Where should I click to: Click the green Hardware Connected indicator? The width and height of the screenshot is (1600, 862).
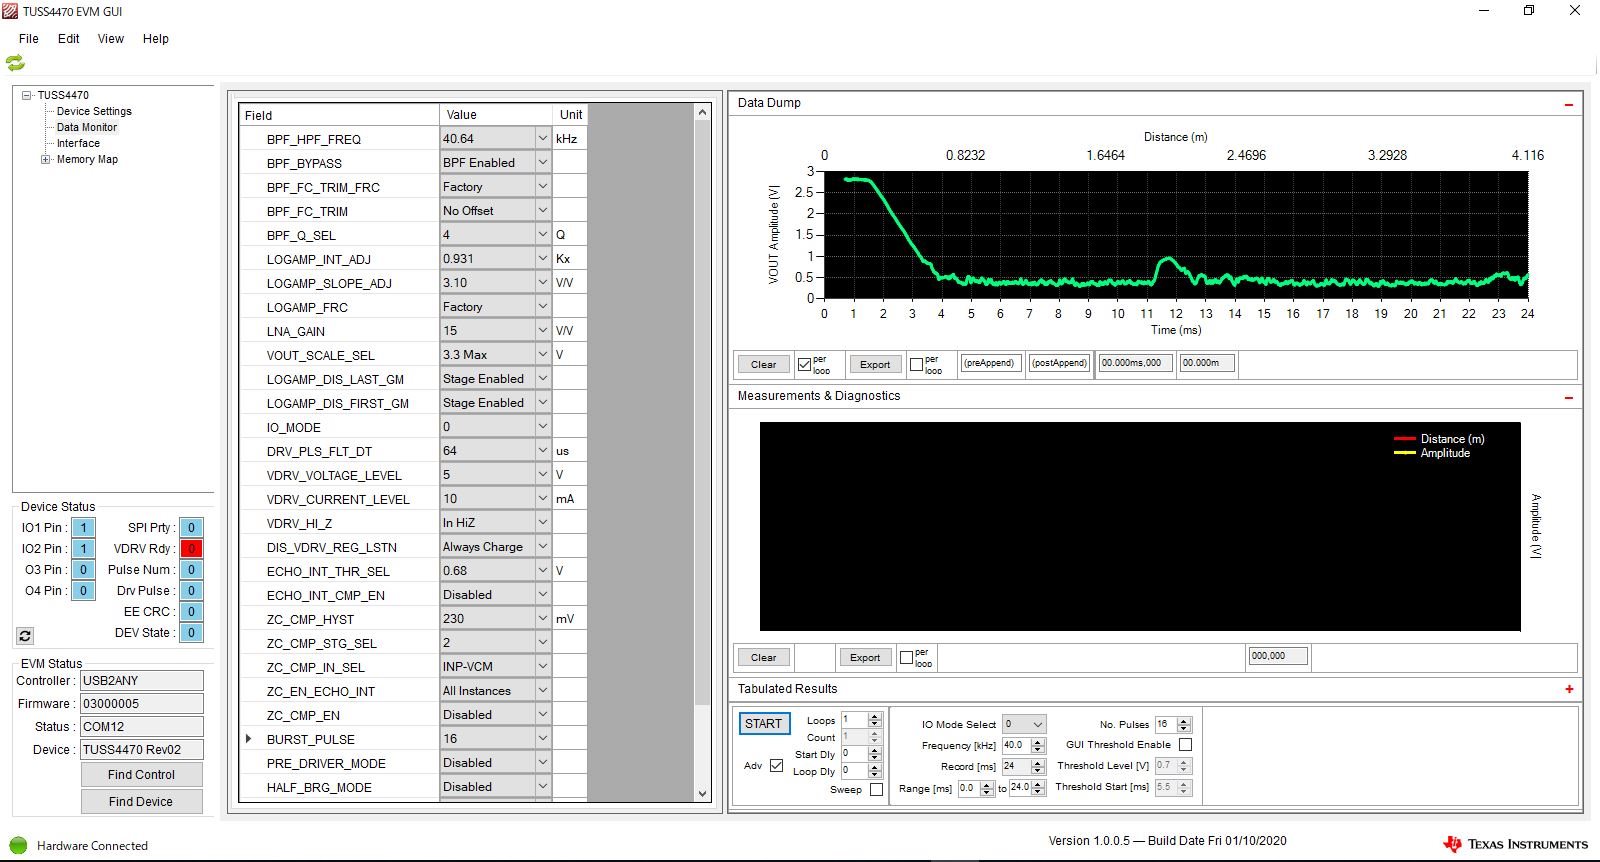pyautogui.click(x=18, y=845)
